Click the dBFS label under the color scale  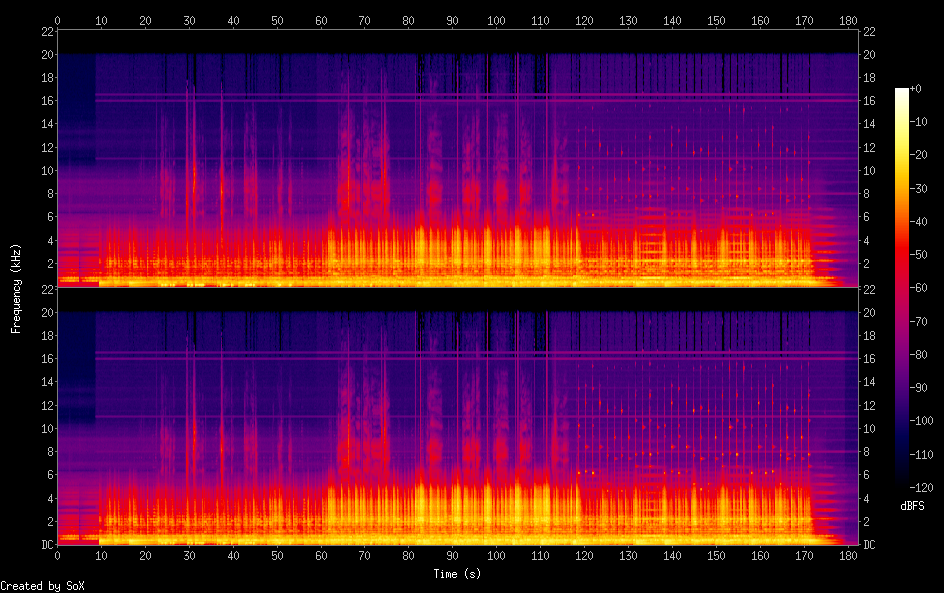(x=911, y=506)
